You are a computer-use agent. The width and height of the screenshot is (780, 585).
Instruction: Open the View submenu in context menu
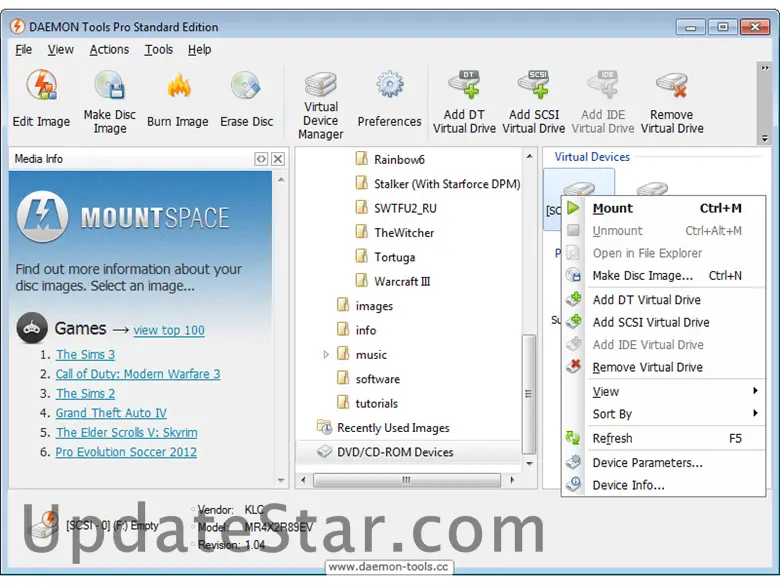tap(675, 391)
